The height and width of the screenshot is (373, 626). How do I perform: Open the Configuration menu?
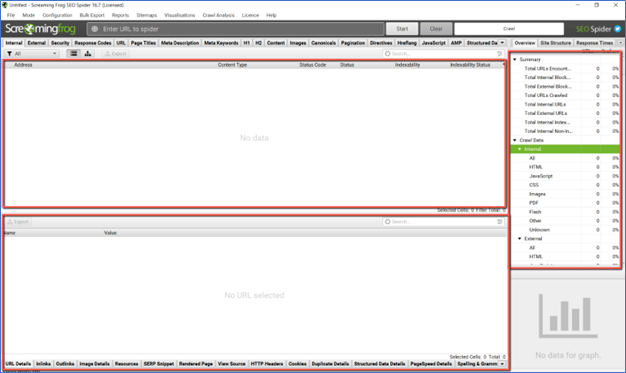tap(57, 15)
